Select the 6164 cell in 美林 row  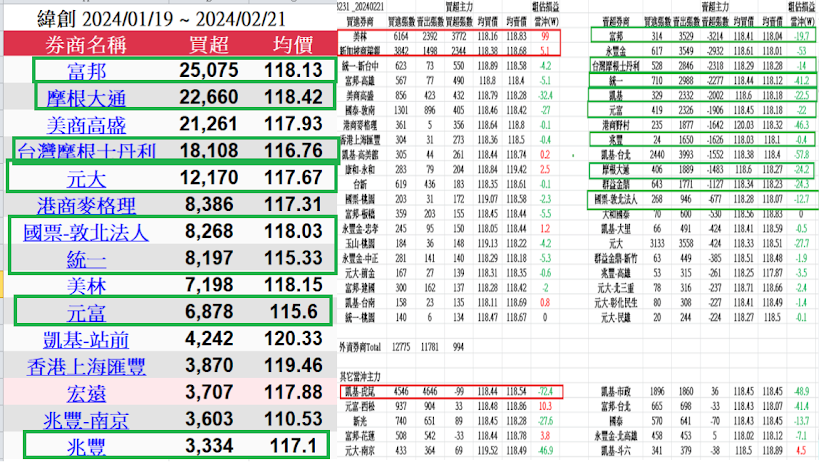pos(401,37)
